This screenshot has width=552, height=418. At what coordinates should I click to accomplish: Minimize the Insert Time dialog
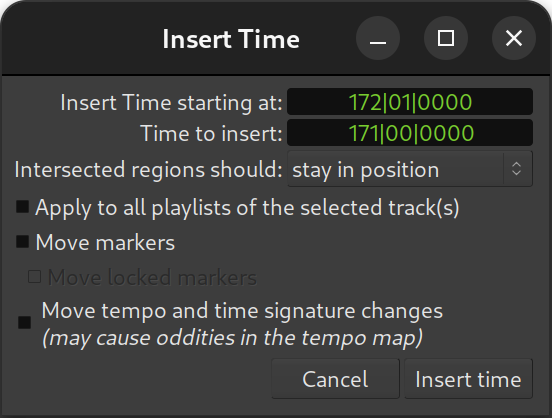(x=378, y=38)
